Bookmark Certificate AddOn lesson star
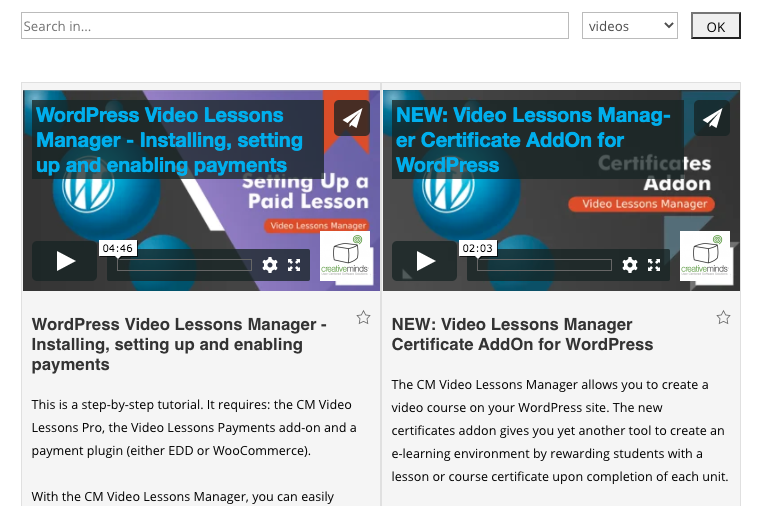The width and height of the screenshot is (776, 506). pyautogui.click(x=723, y=317)
